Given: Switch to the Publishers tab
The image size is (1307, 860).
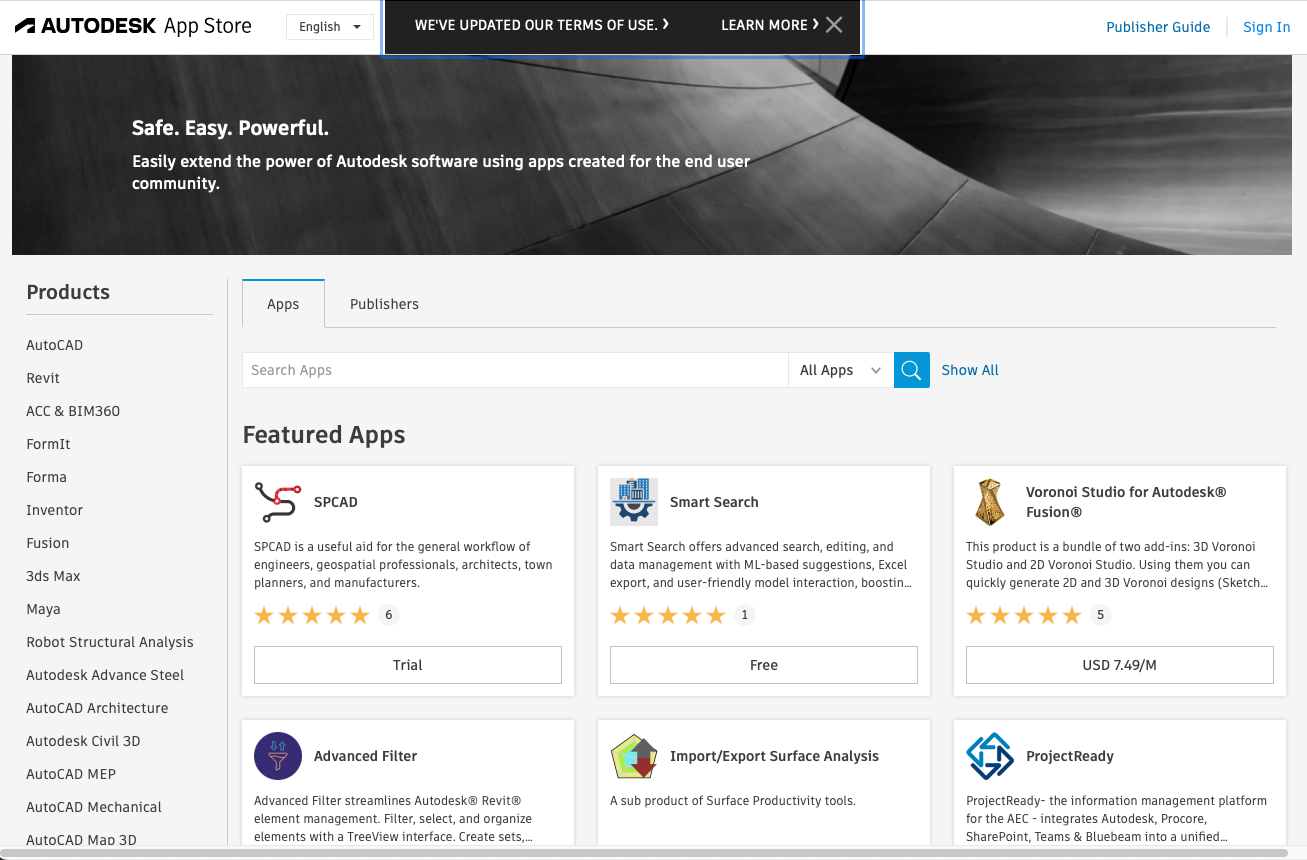Looking at the screenshot, I should [384, 304].
